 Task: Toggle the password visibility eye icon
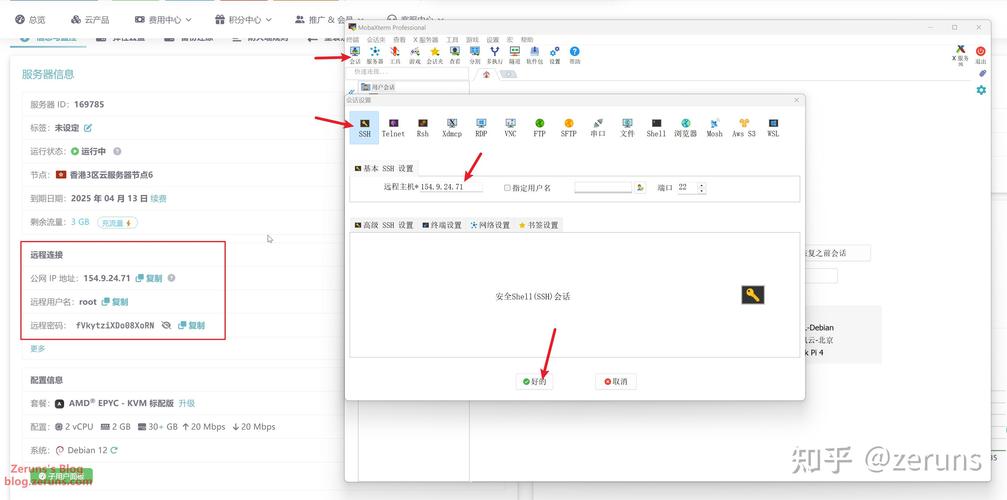[x=166, y=325]
